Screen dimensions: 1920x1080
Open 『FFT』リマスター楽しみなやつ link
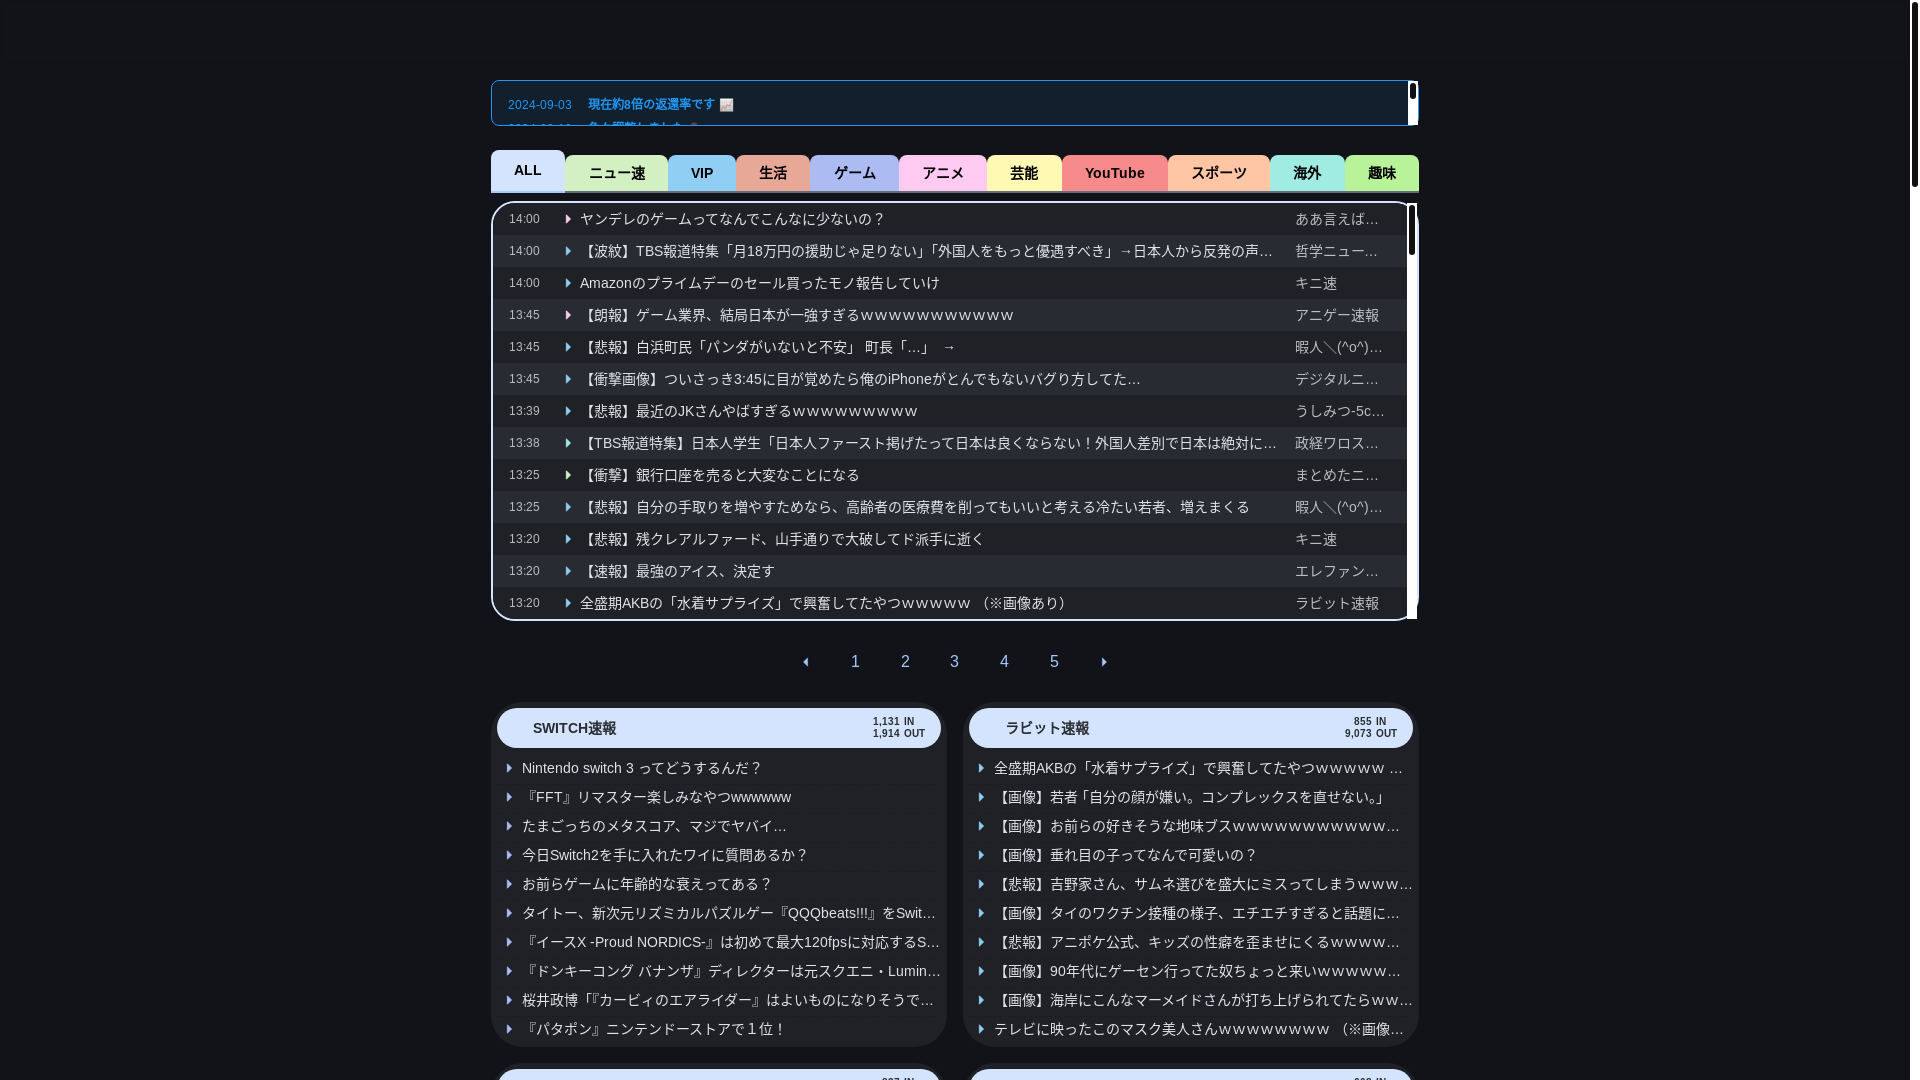[x=656, y=797]
